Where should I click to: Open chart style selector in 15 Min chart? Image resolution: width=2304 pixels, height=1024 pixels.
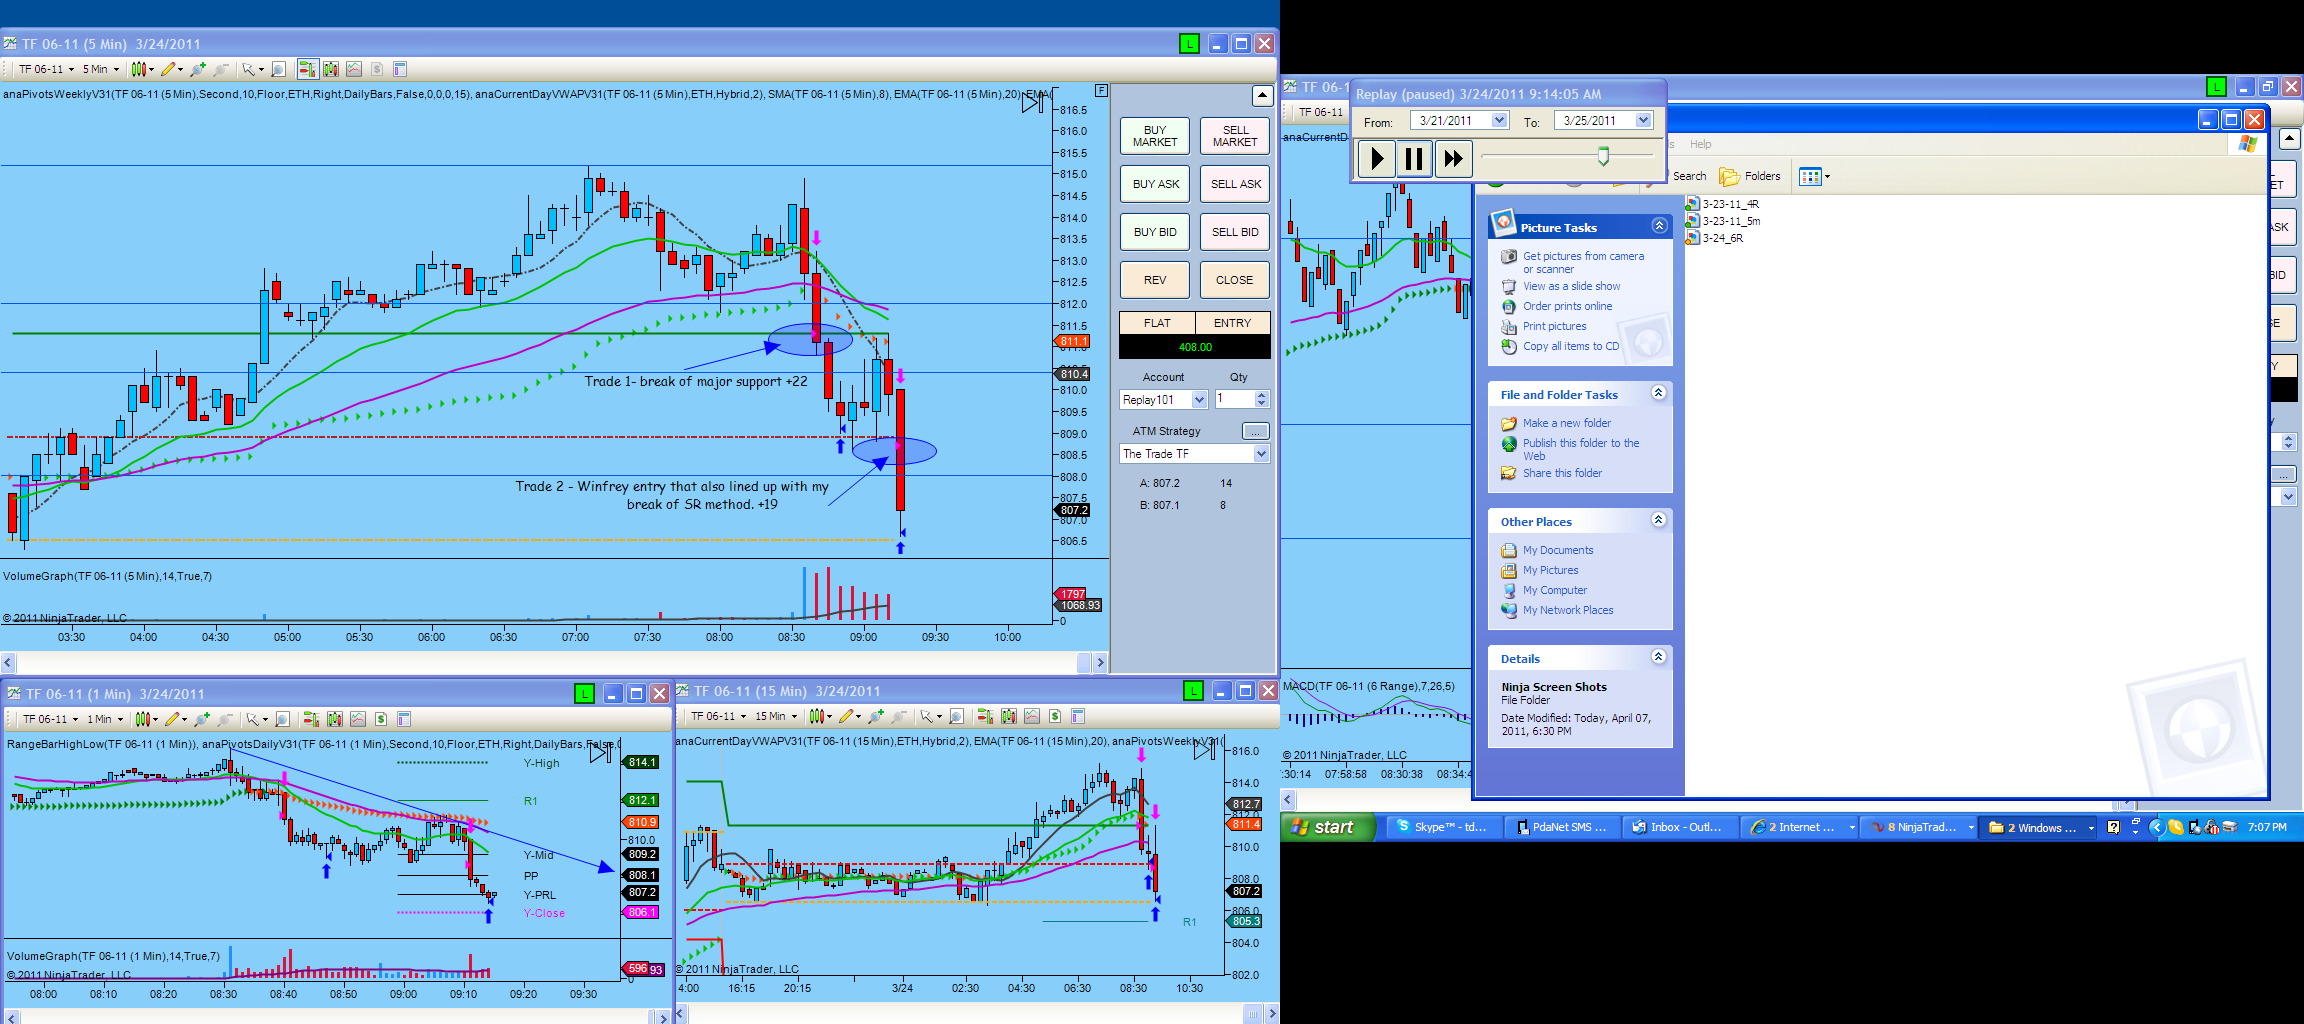coord(819,716)
